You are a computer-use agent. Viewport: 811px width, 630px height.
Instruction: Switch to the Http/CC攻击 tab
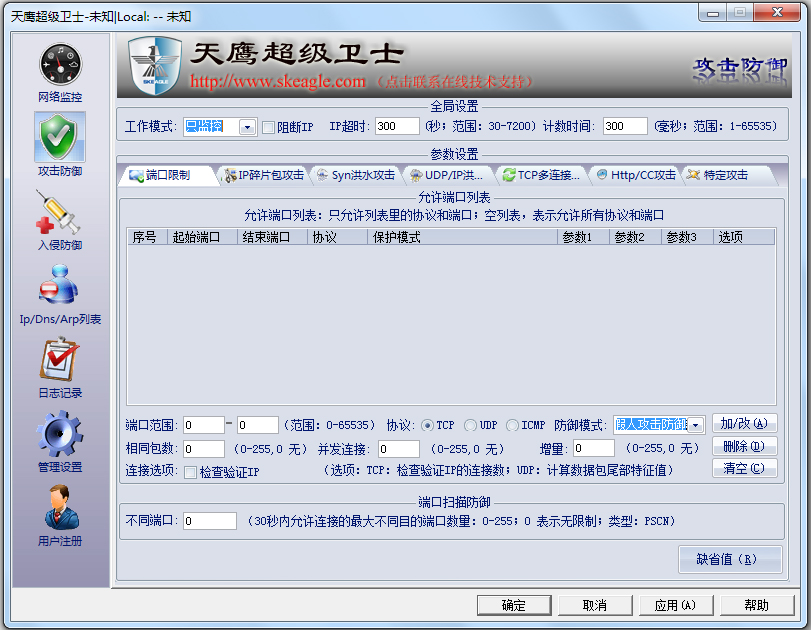coord(636,175)
